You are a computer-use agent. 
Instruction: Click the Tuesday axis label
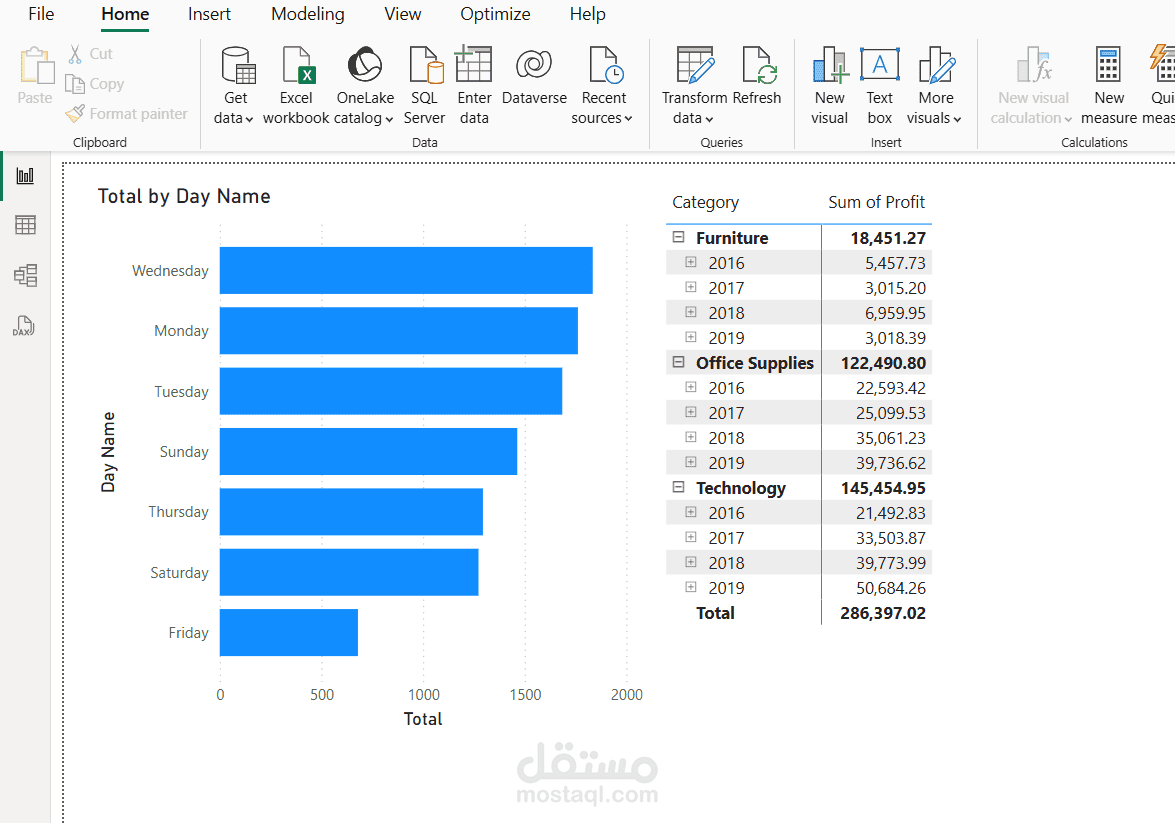tap(181, 391)
